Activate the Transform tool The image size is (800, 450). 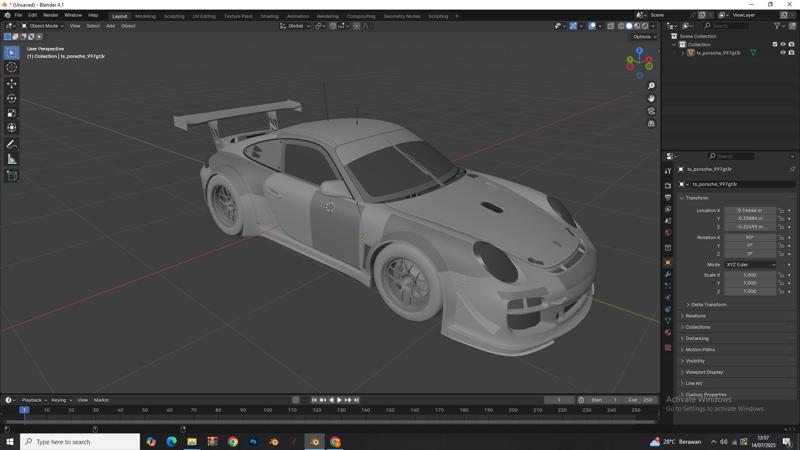coord(11,128)
